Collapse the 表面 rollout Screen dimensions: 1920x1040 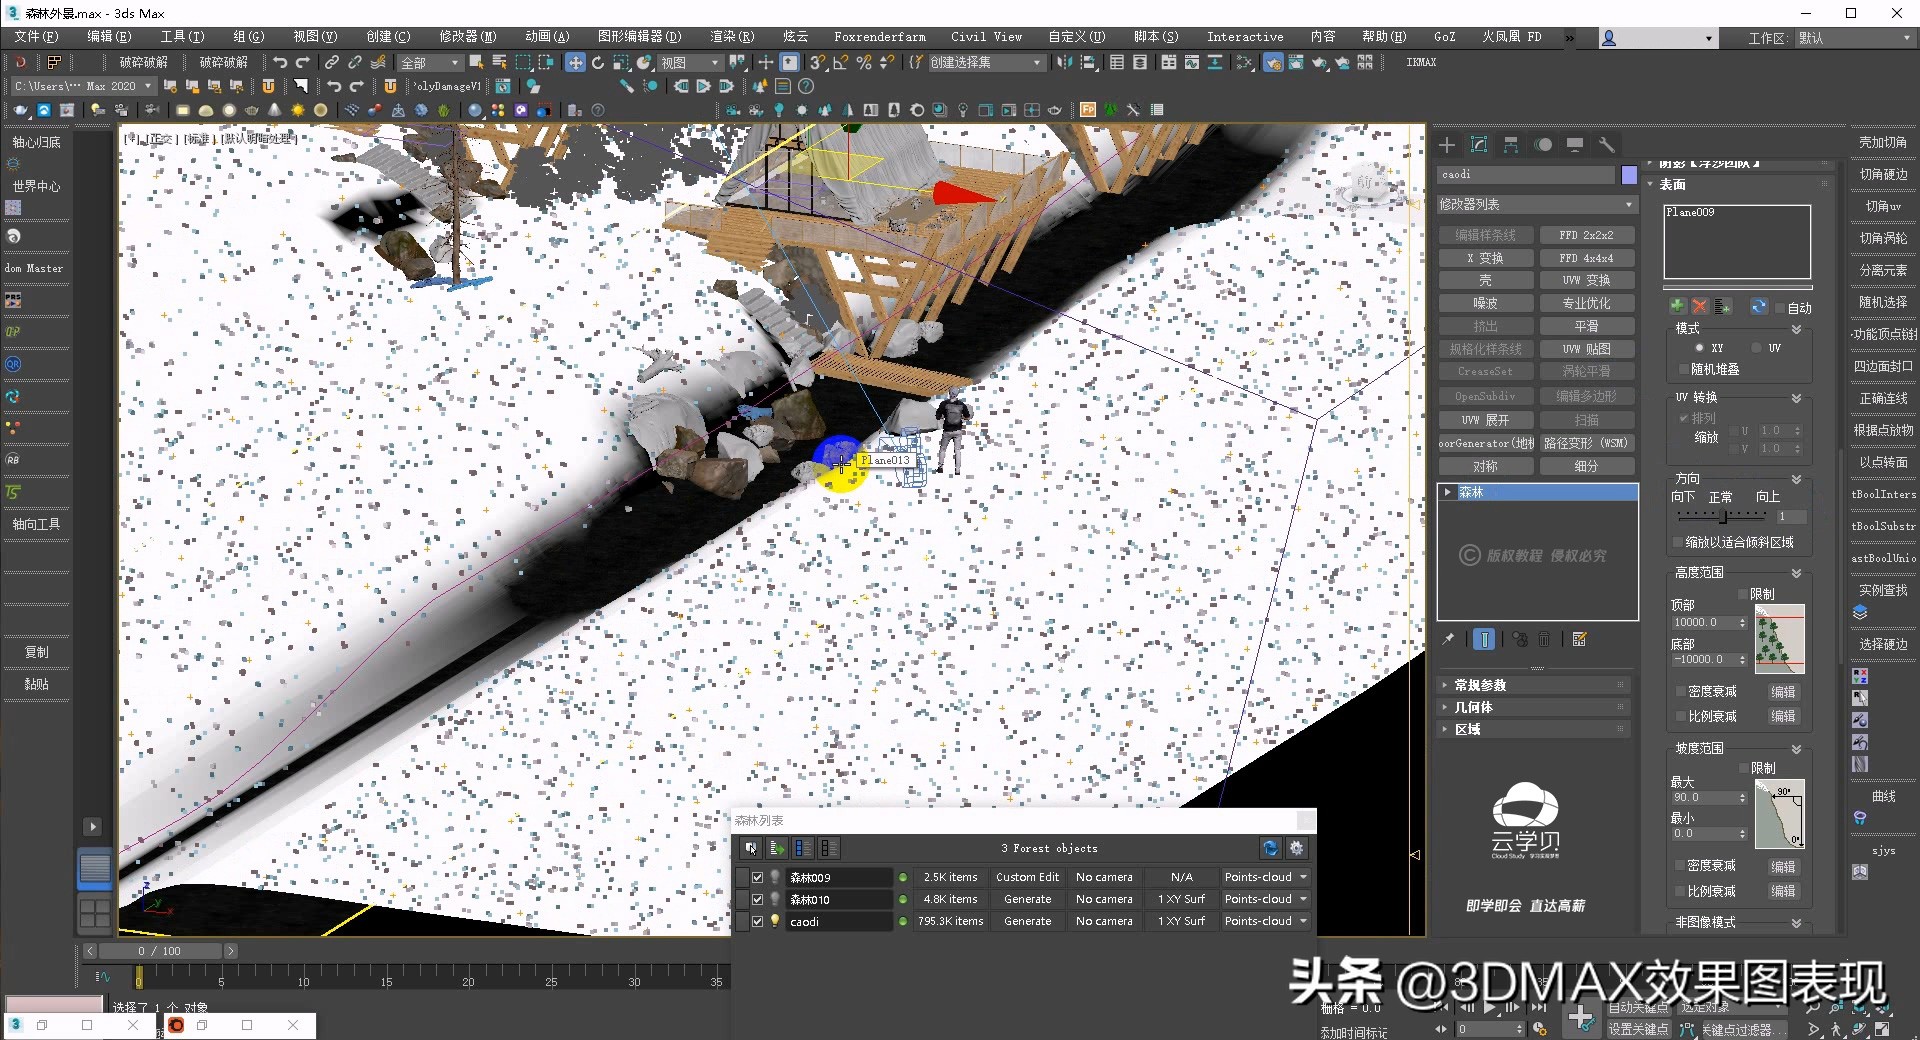[1671, 185]
